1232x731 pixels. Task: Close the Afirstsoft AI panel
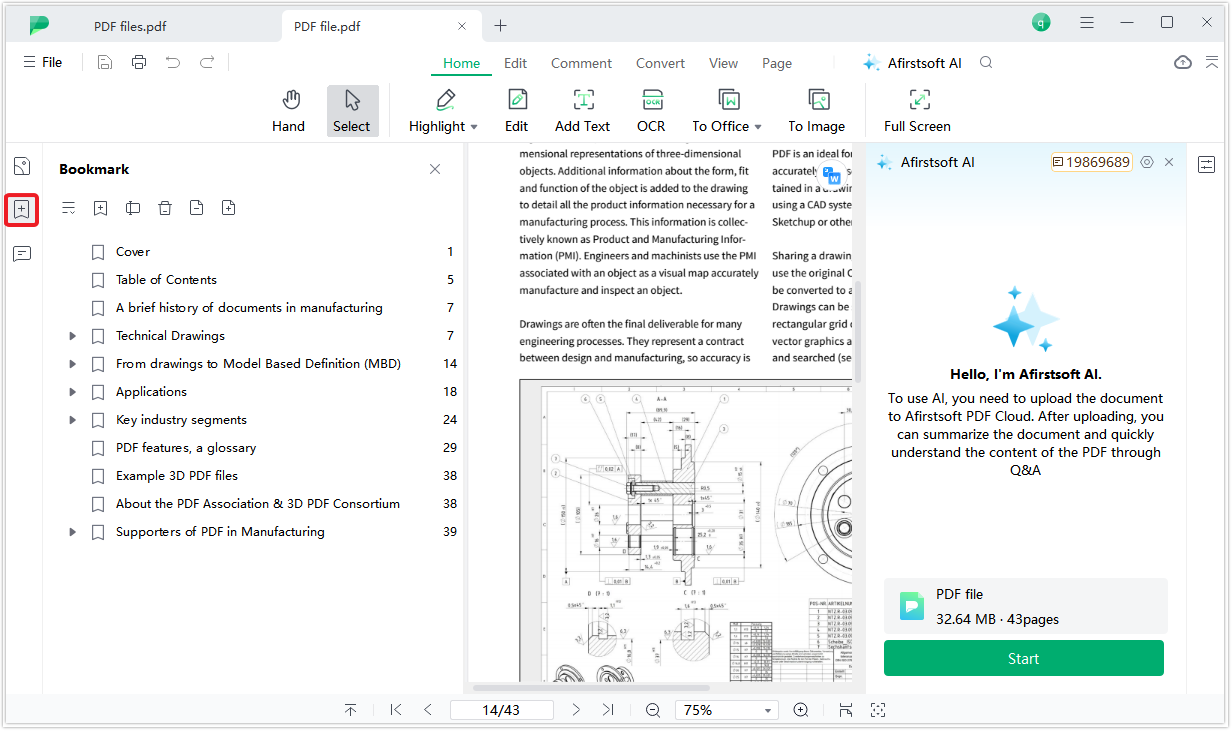1169,162
